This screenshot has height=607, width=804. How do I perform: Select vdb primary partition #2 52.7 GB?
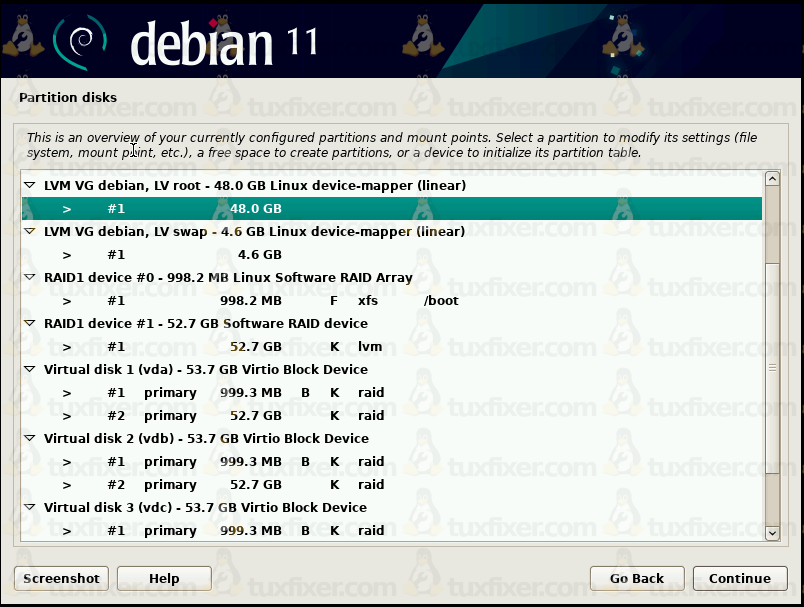[x=390, y=485]
